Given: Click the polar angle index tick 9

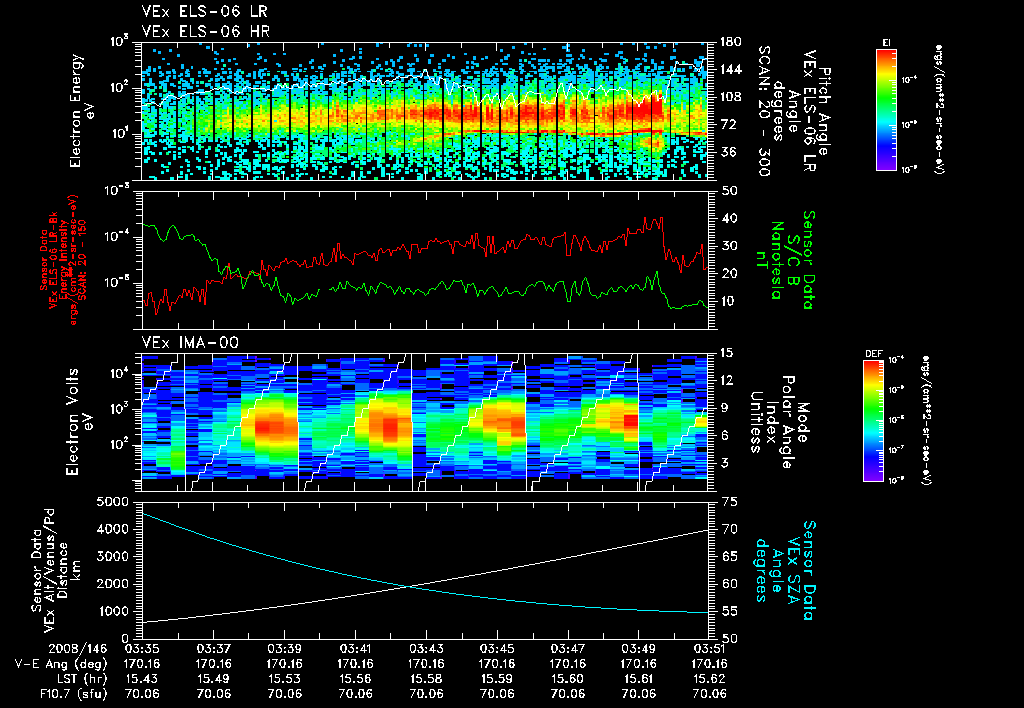Looking at the screenshot, I should coord(726,408).
